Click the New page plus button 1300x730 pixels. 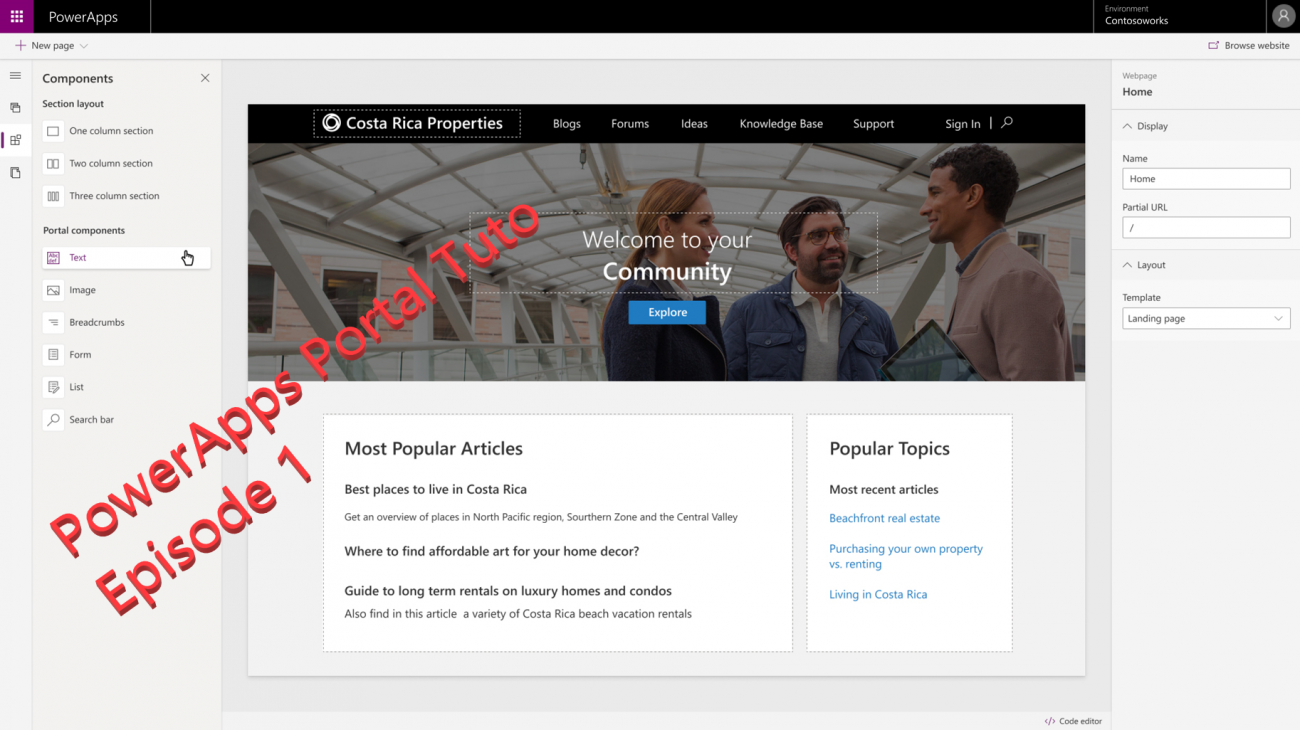tap(20, 46)
